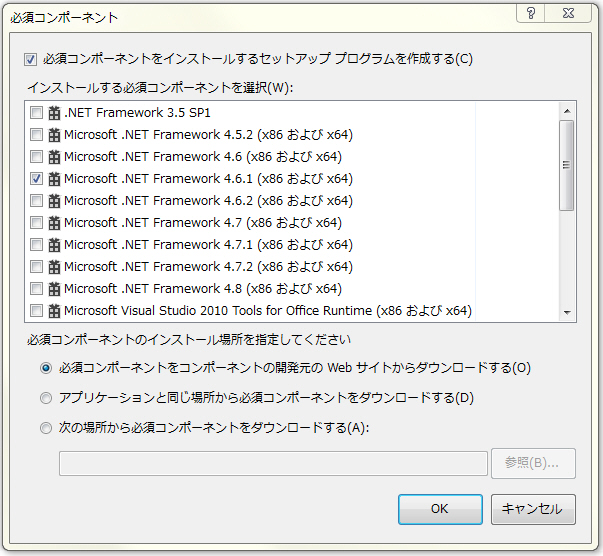Check the .NET Framework 4.5.2 checkbox
This screenshot has width=603, height=556.
tap(37, 135)
